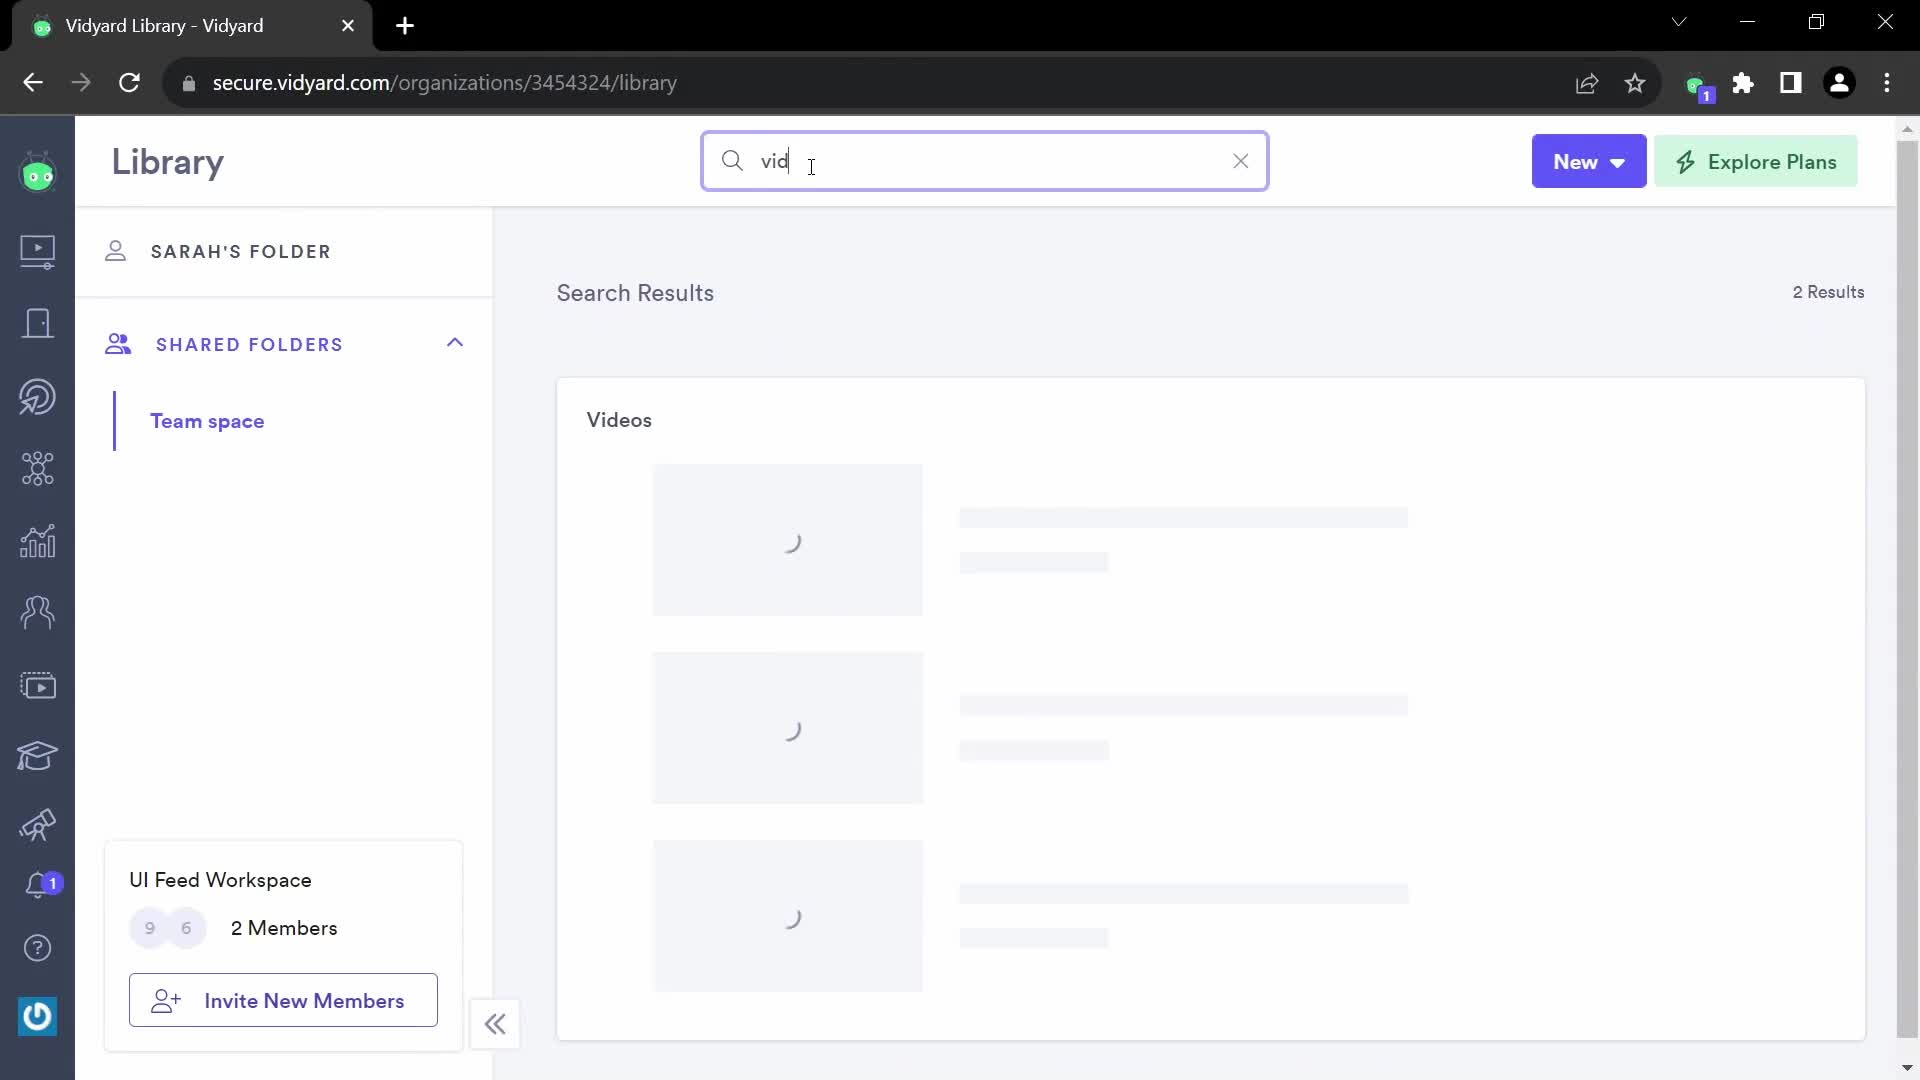
Task: Open the analytics bar chart icon
Action: 38,541
